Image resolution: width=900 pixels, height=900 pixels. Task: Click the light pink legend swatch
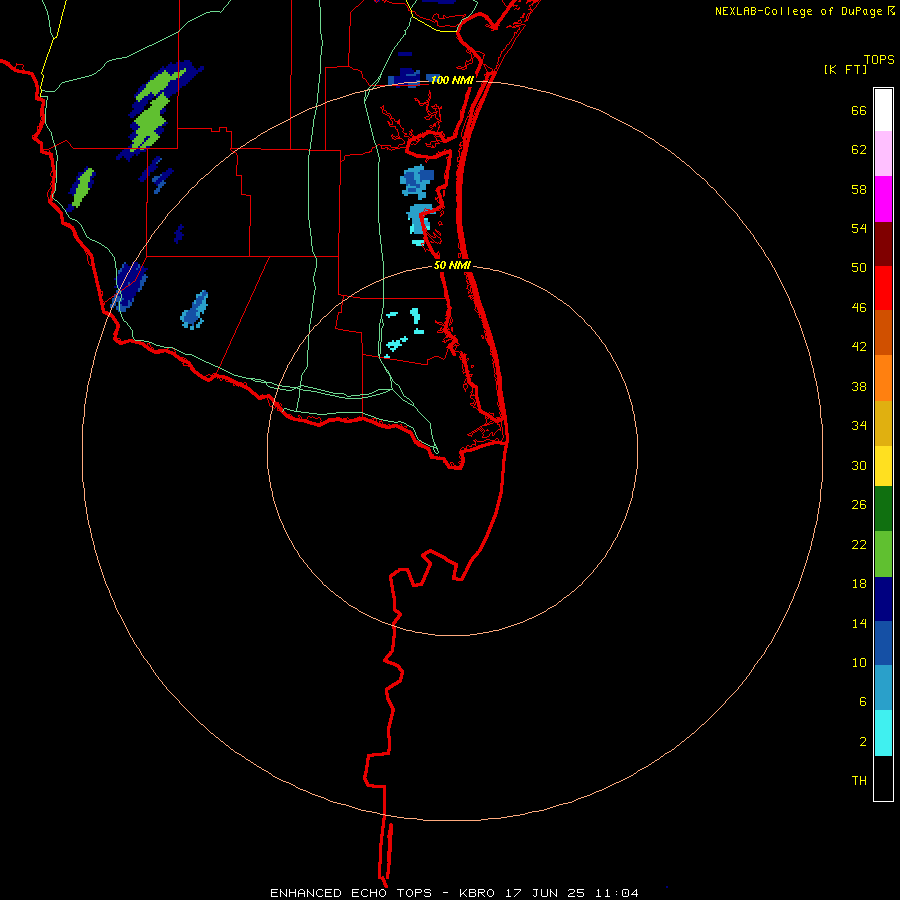pyautogui.click(x=883, y=154)
